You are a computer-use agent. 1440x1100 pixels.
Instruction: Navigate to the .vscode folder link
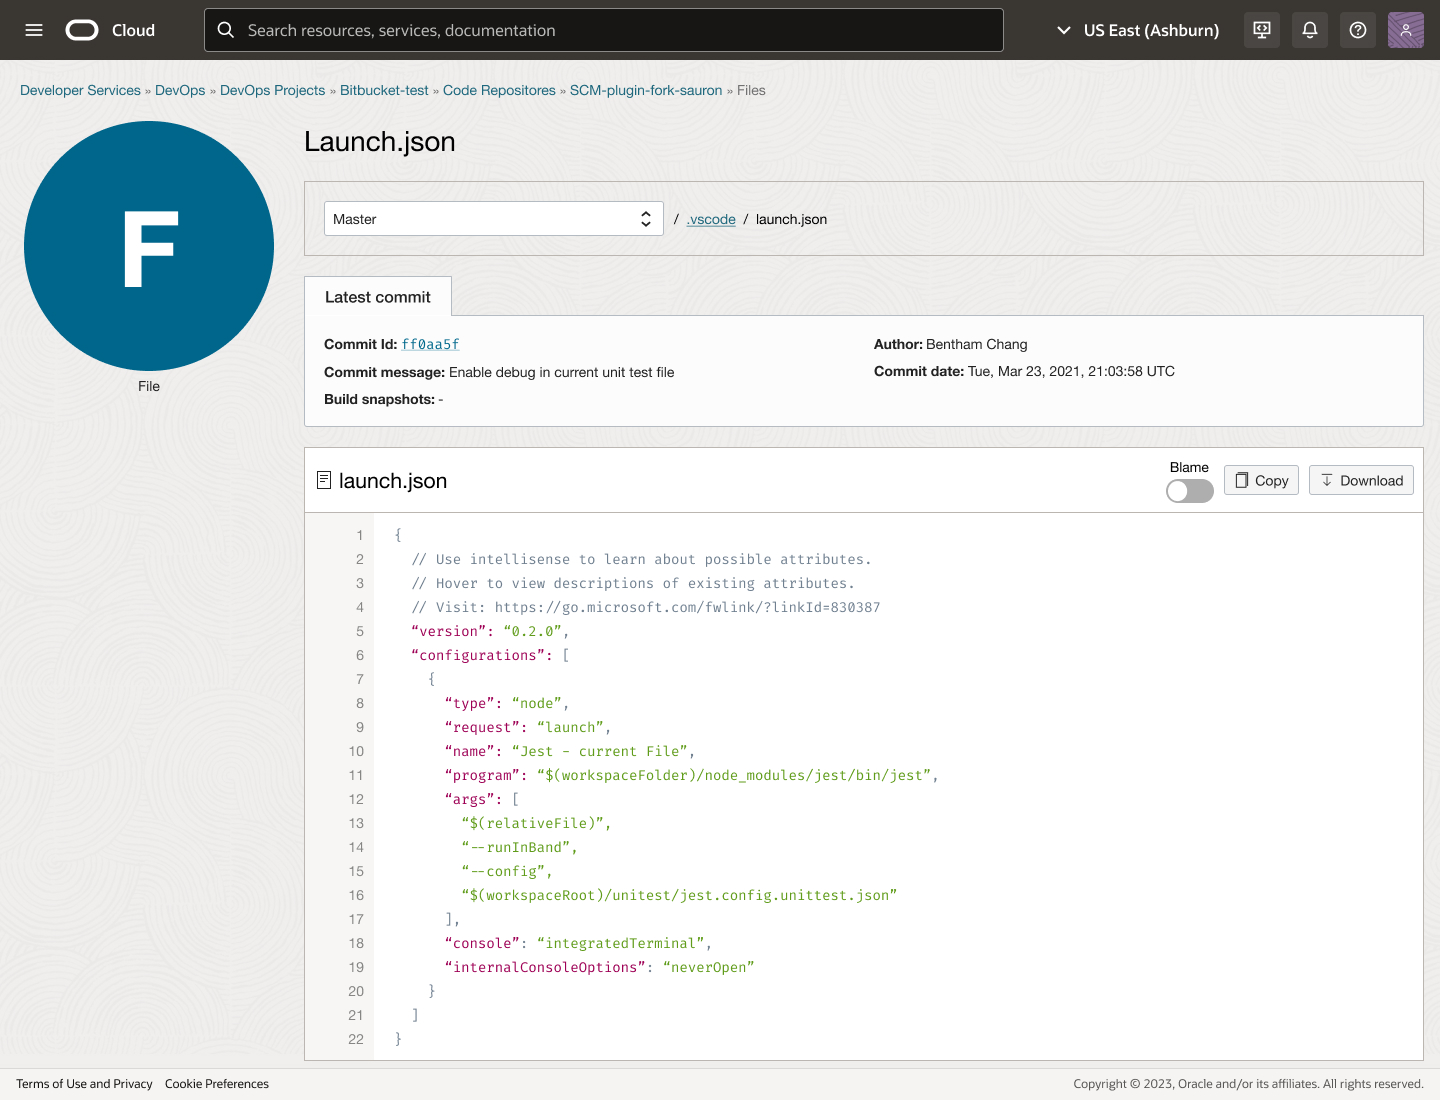click(x=711, y=219)
